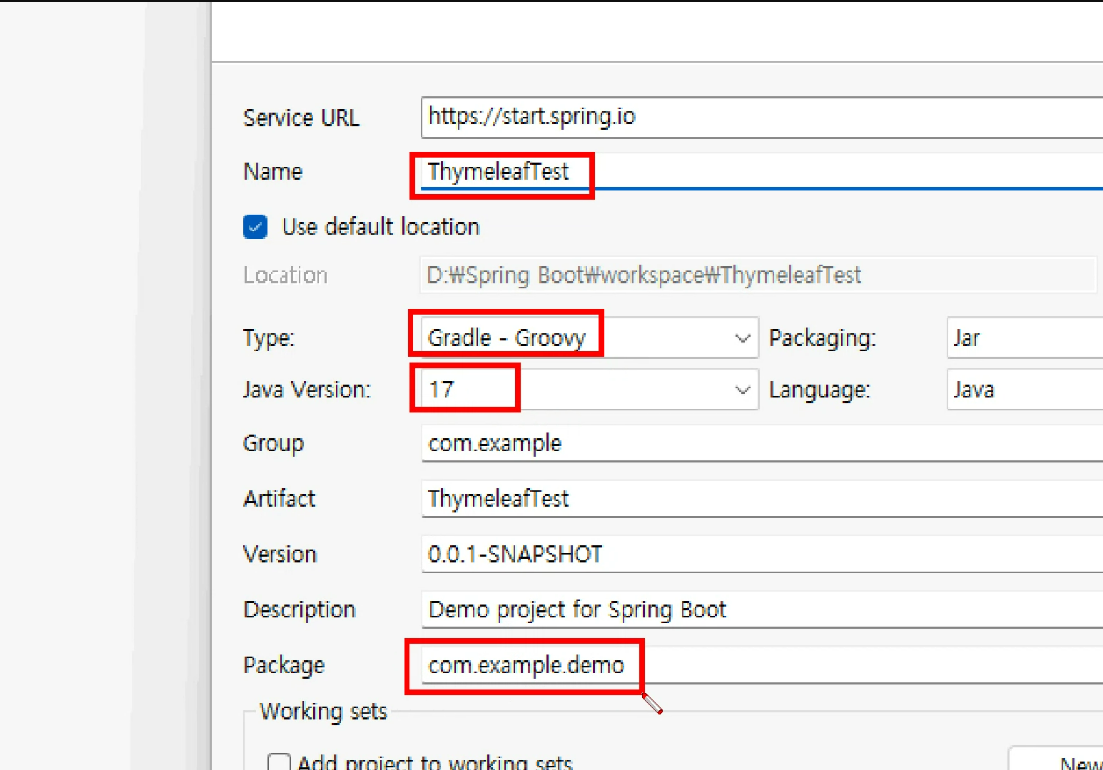This screenshot has height=770, width=1103.
Task: Click the Description field Demo project for Spring Boot
Action: pos(762,610)
